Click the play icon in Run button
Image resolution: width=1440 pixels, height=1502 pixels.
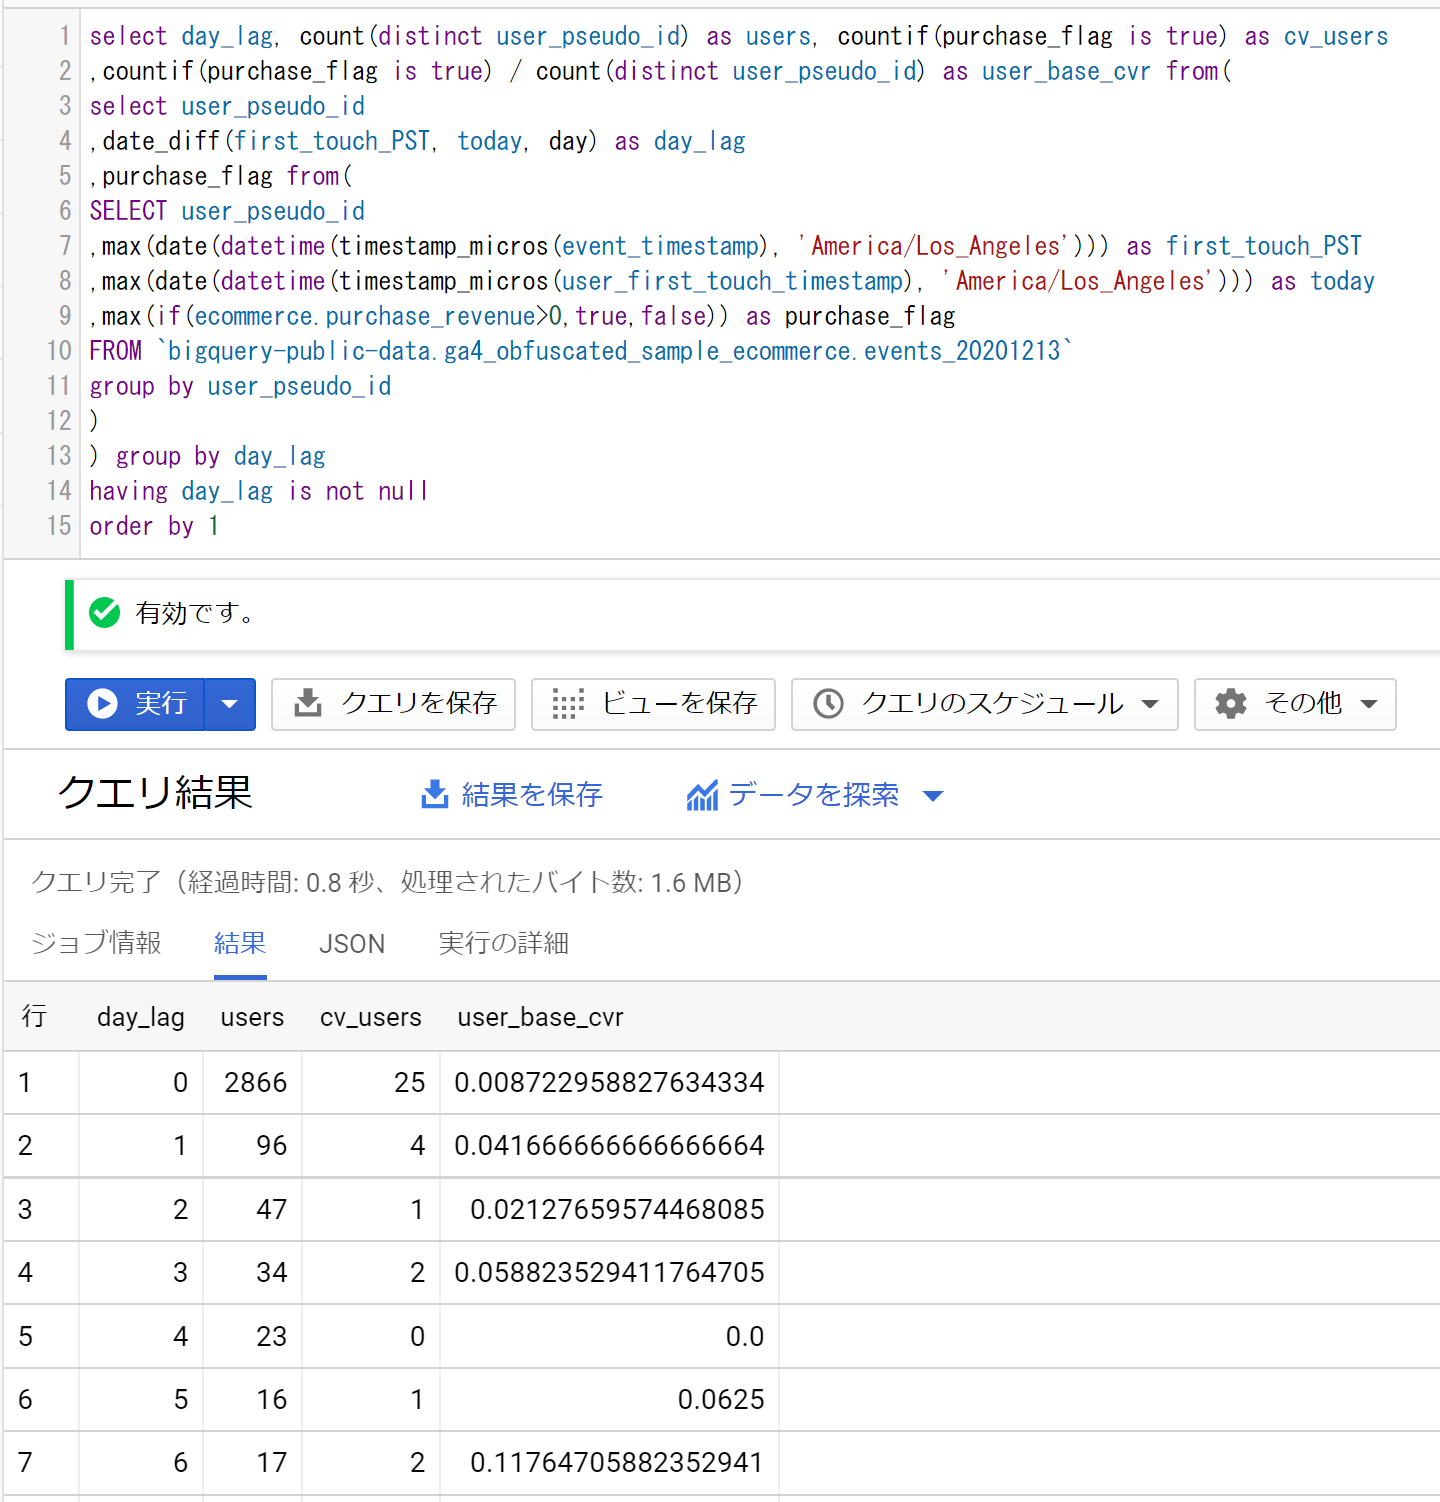(102, 704)
